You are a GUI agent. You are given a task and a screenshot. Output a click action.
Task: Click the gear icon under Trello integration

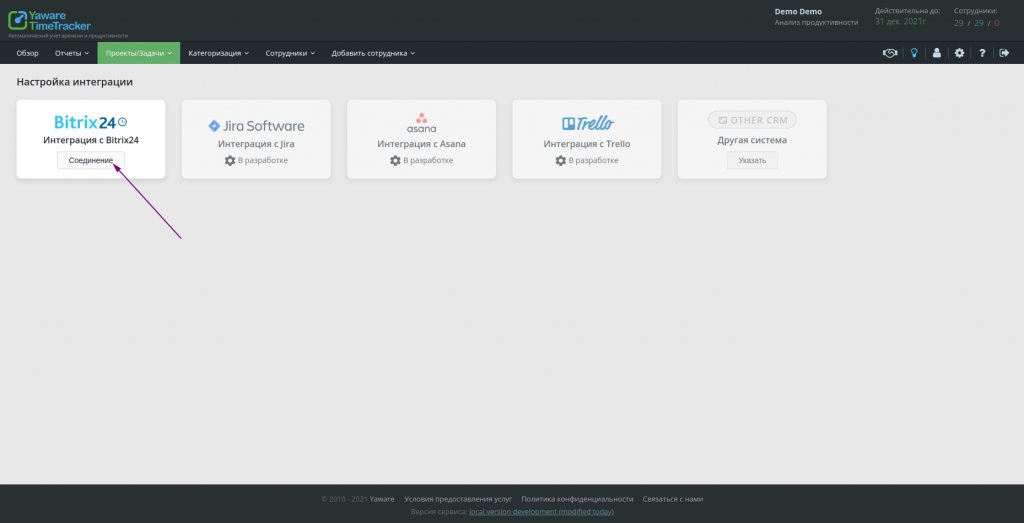[560, 161]
